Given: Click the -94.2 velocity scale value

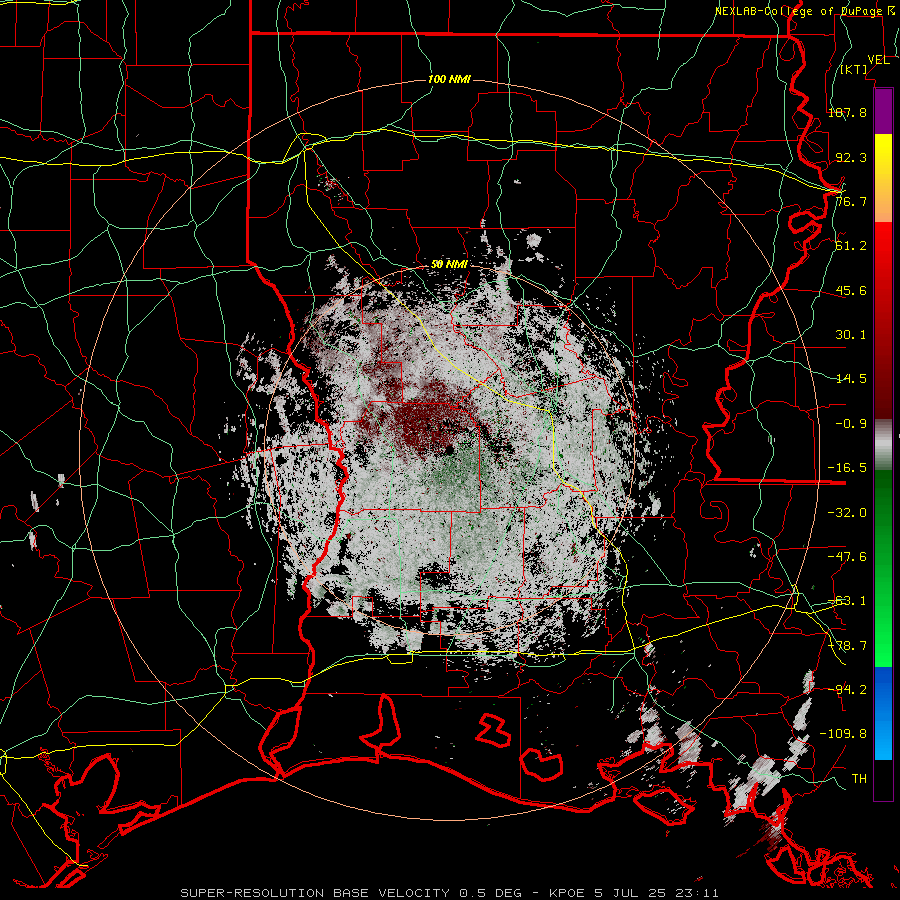Looking at the screenshot, I should (x=847, y=690).
